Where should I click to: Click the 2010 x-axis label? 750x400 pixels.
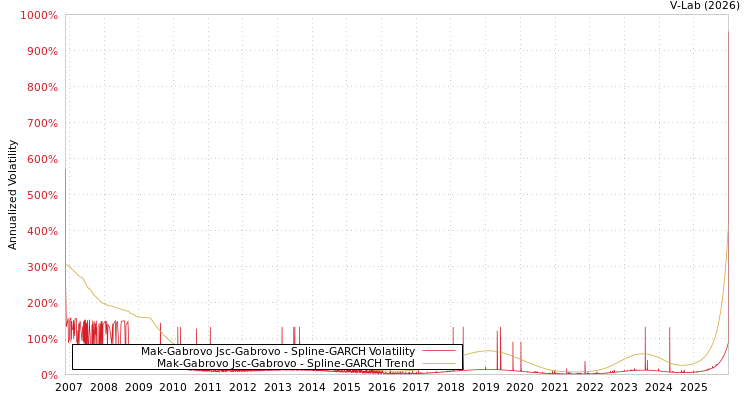(173, 387)
